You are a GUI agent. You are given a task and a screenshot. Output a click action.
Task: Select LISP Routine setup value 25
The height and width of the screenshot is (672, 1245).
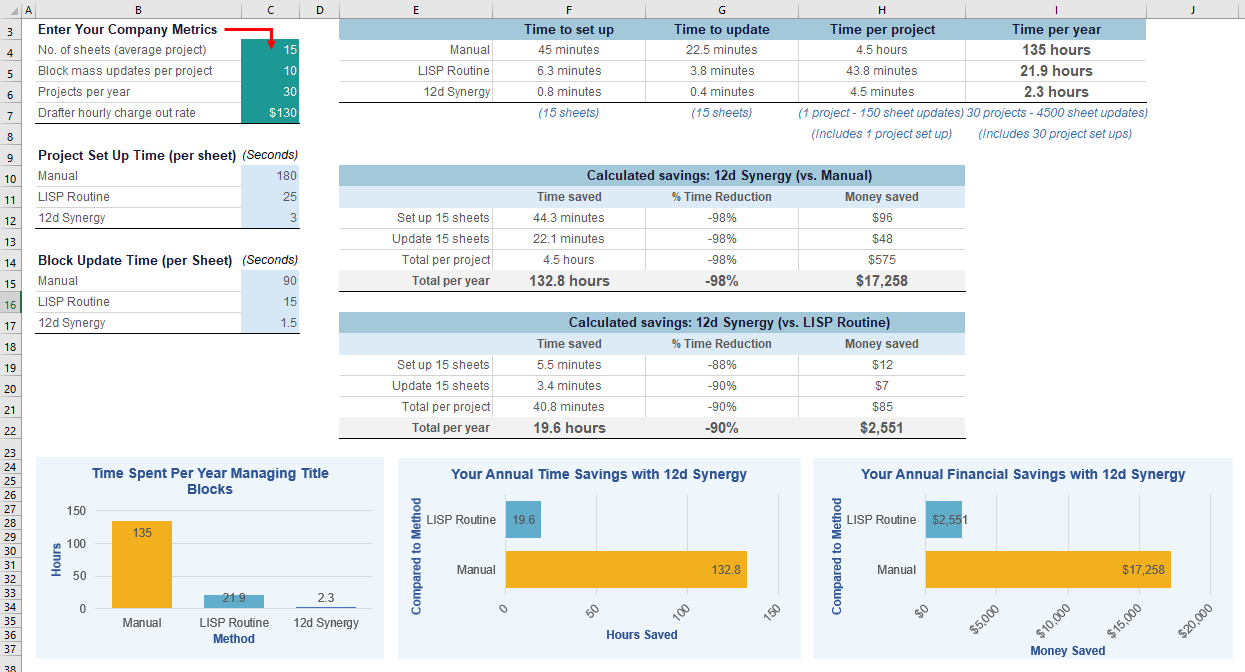click(x=270, y=197)
